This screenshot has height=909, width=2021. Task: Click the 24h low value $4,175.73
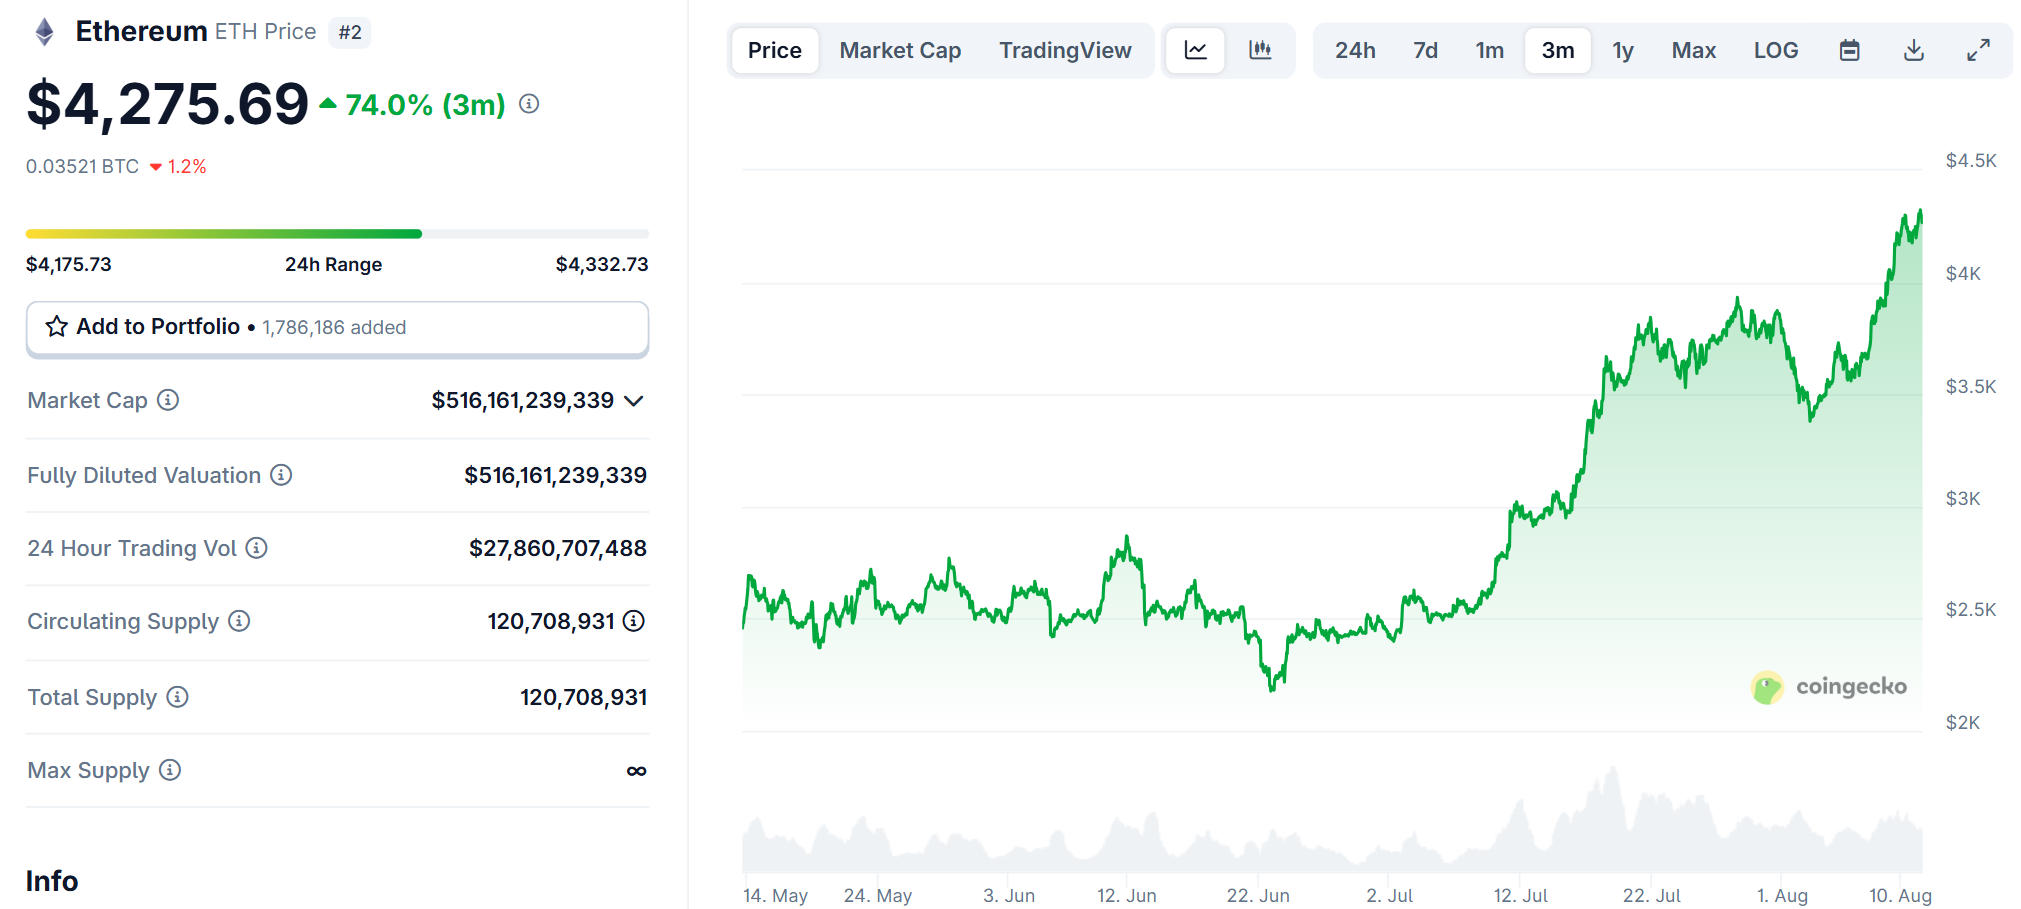coord(69,264)
